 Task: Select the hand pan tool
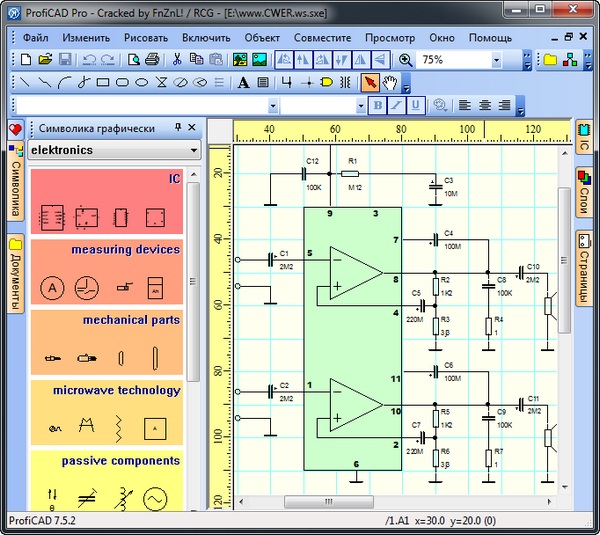coord(390,83)
